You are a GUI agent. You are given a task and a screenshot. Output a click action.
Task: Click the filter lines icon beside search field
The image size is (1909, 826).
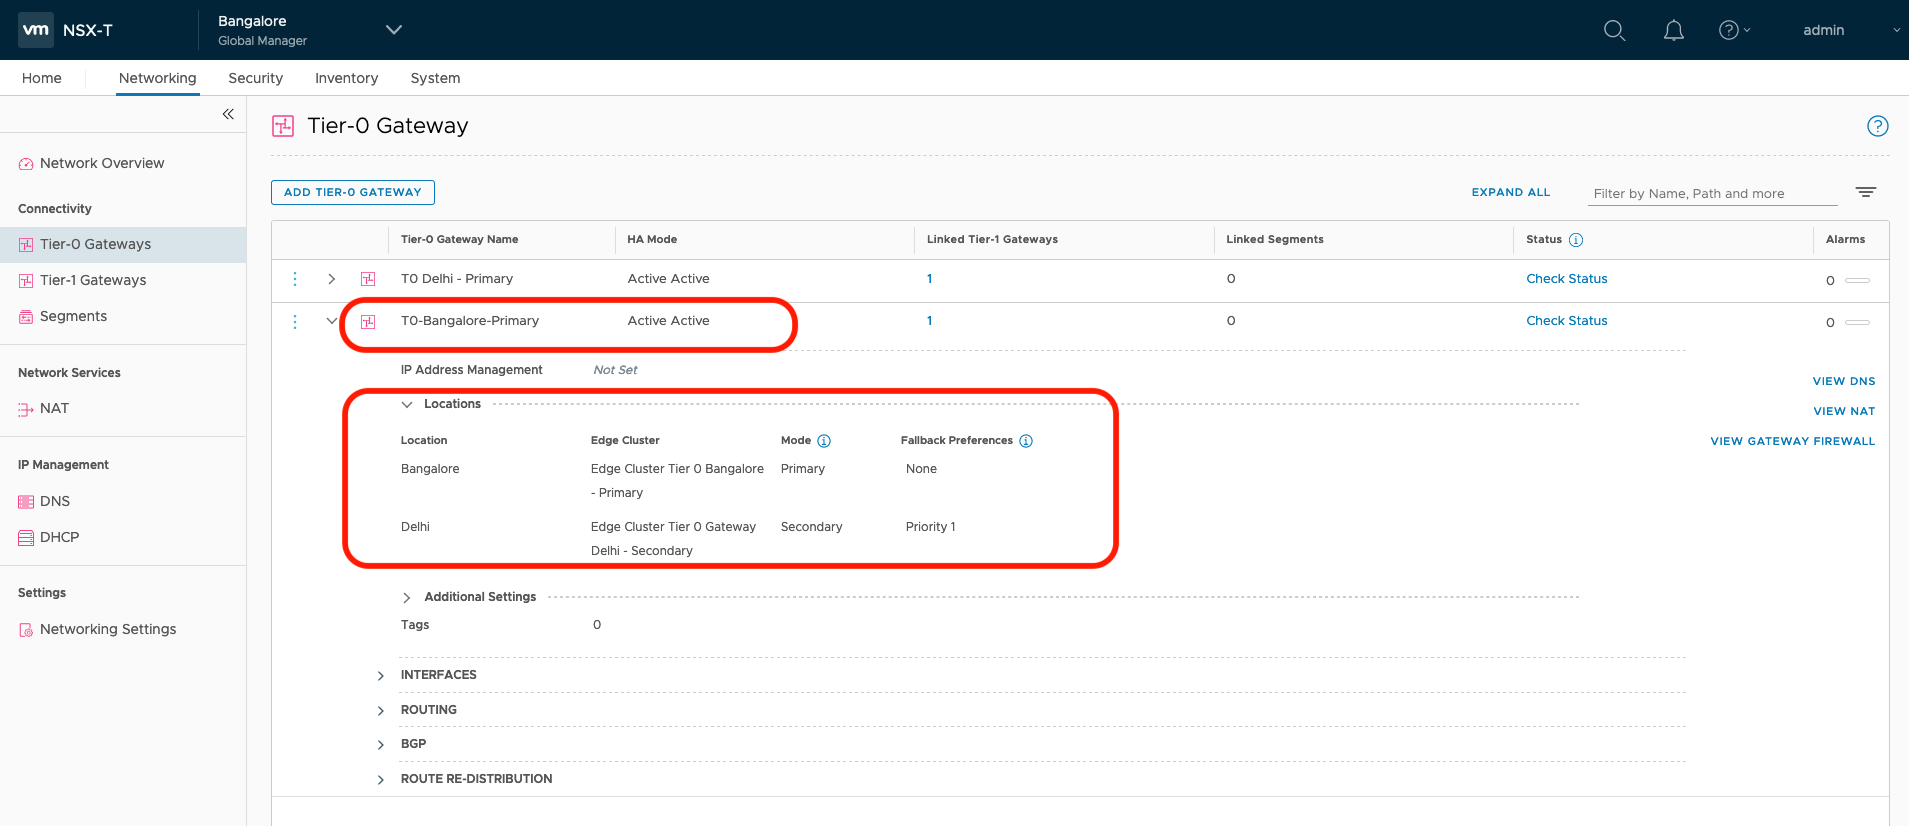point(1865,192)
